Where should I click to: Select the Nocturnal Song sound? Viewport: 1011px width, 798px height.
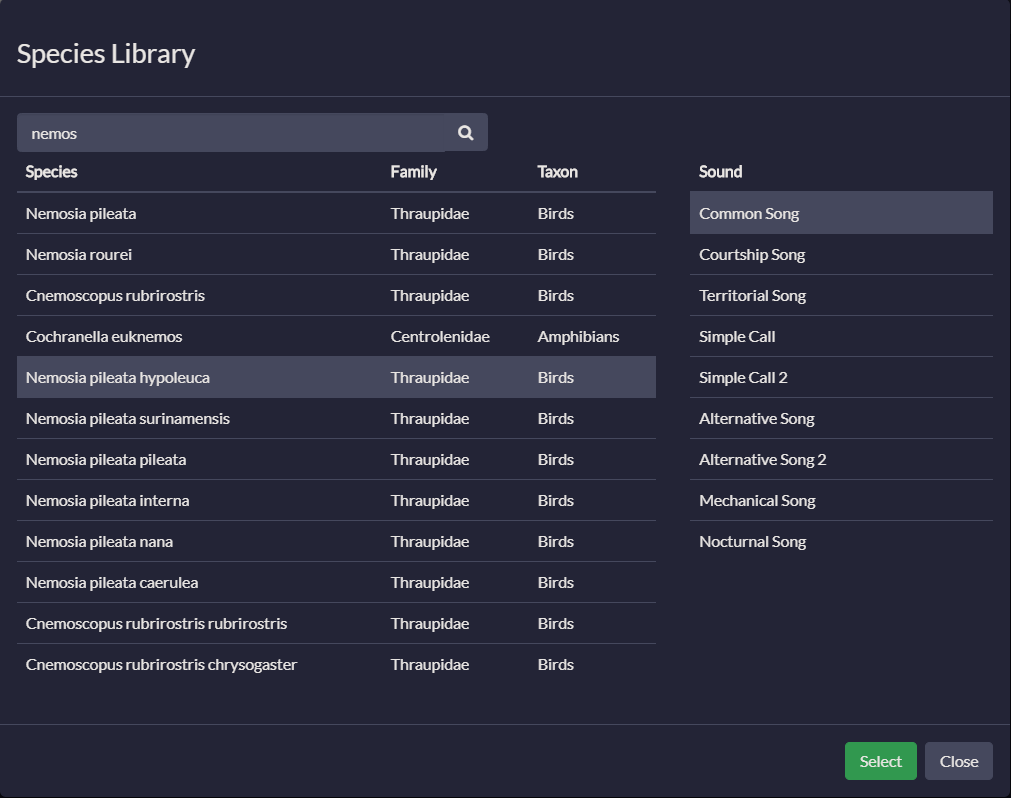pyautogui.click(x=841, y=541)
